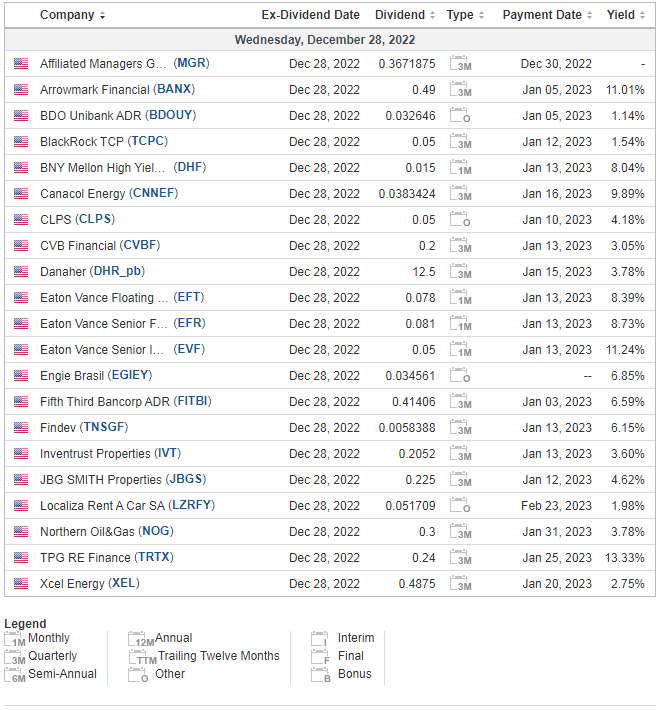Open the FITBI ticker link
This screenshot has width=661, height=710.
tap(192, 401)
